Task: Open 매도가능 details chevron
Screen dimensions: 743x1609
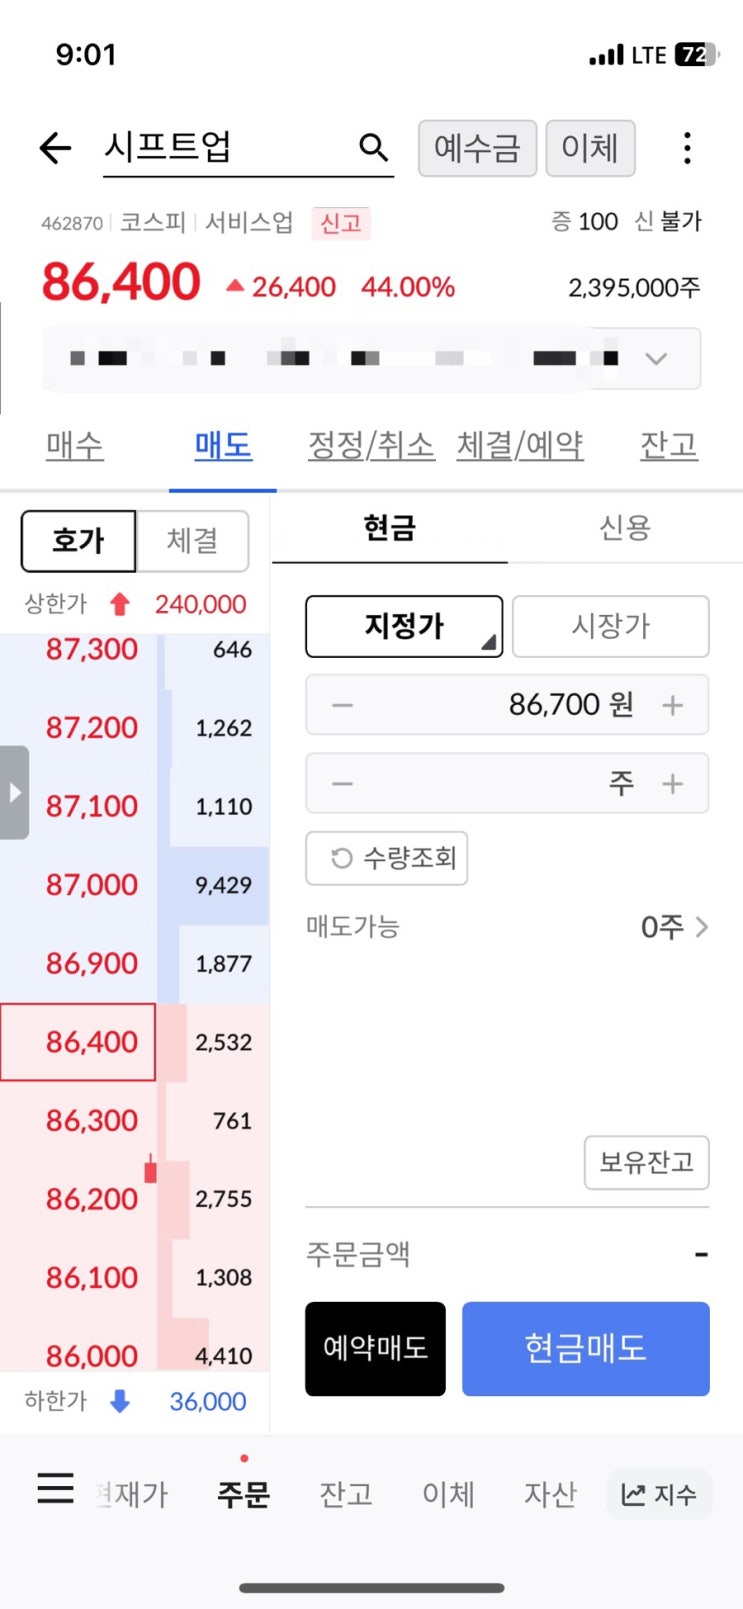Action: tap(702, 927)
